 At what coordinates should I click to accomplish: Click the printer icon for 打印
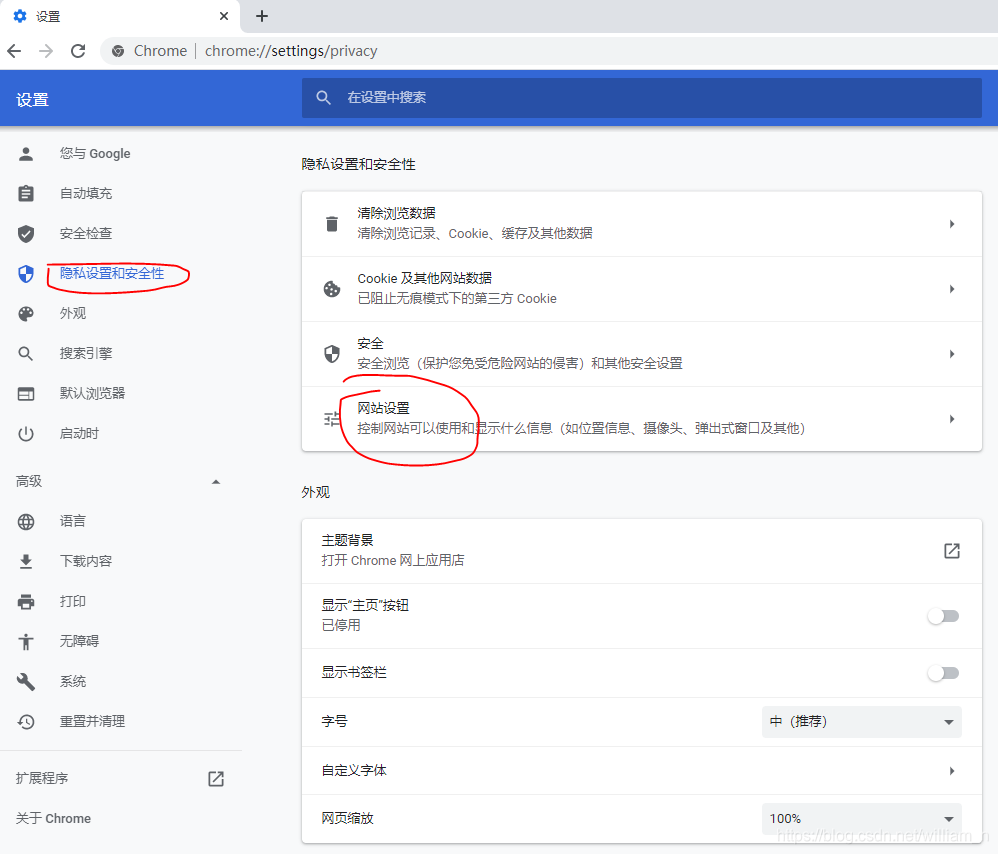click(x=26, y=601)
